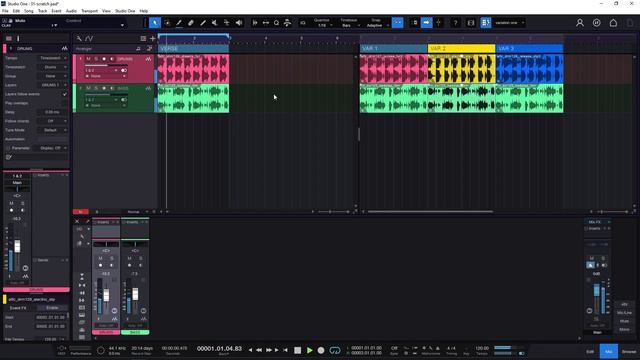Image resolution: width=640 pixels, height=360 pixels.
Task: Record-arm the DRUMS track
Action: [104, 59]
